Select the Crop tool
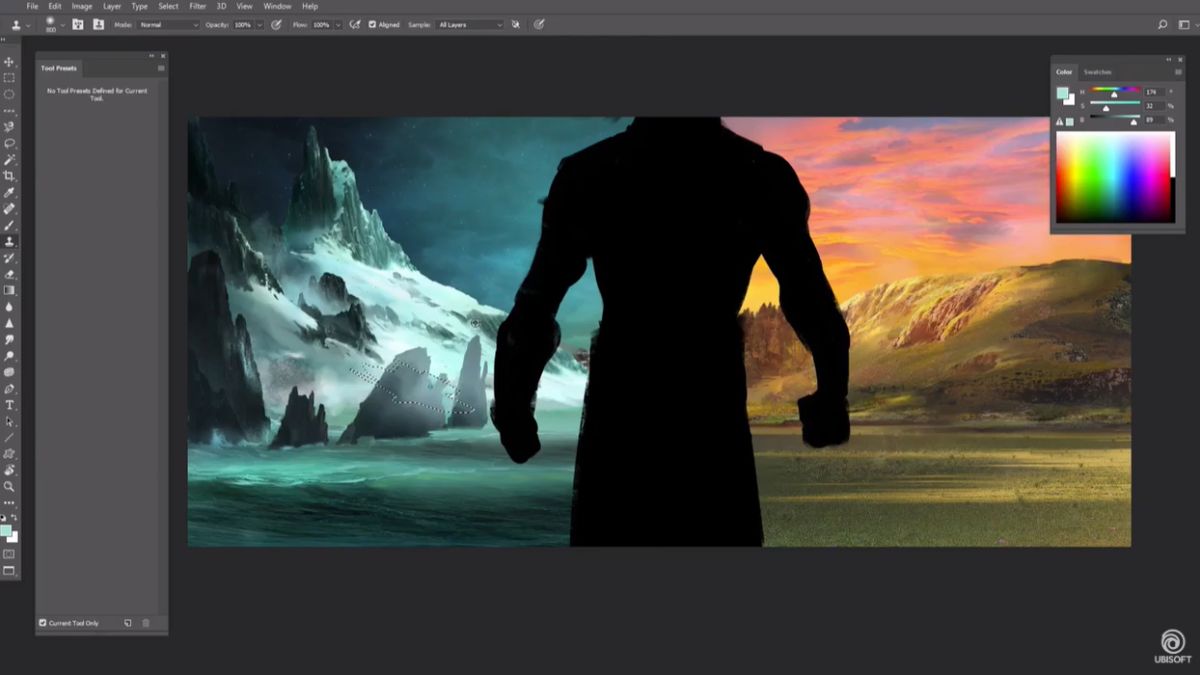The height and width of the screenshot is (675, 1200). click(9, 176)
